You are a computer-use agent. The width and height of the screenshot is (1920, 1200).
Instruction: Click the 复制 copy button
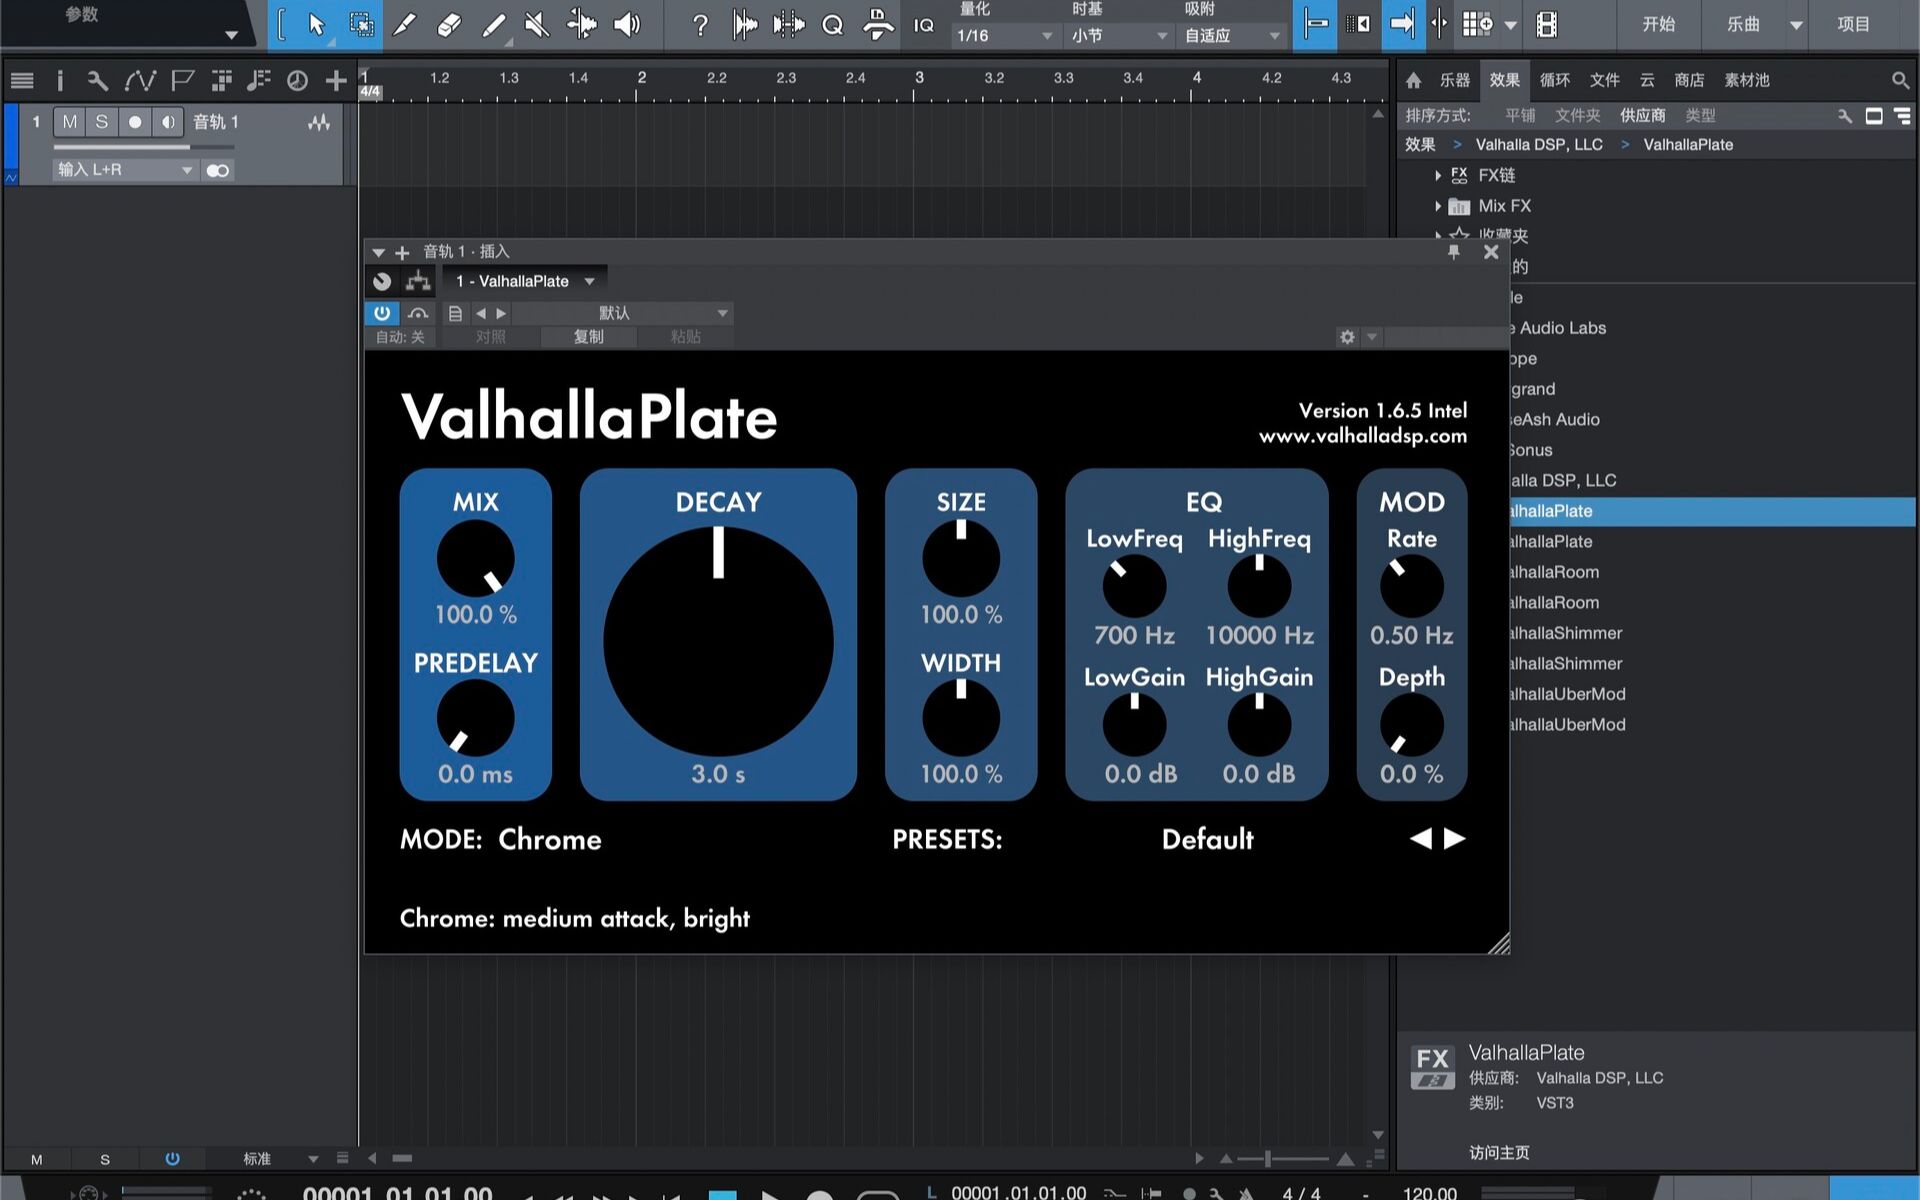588,337
